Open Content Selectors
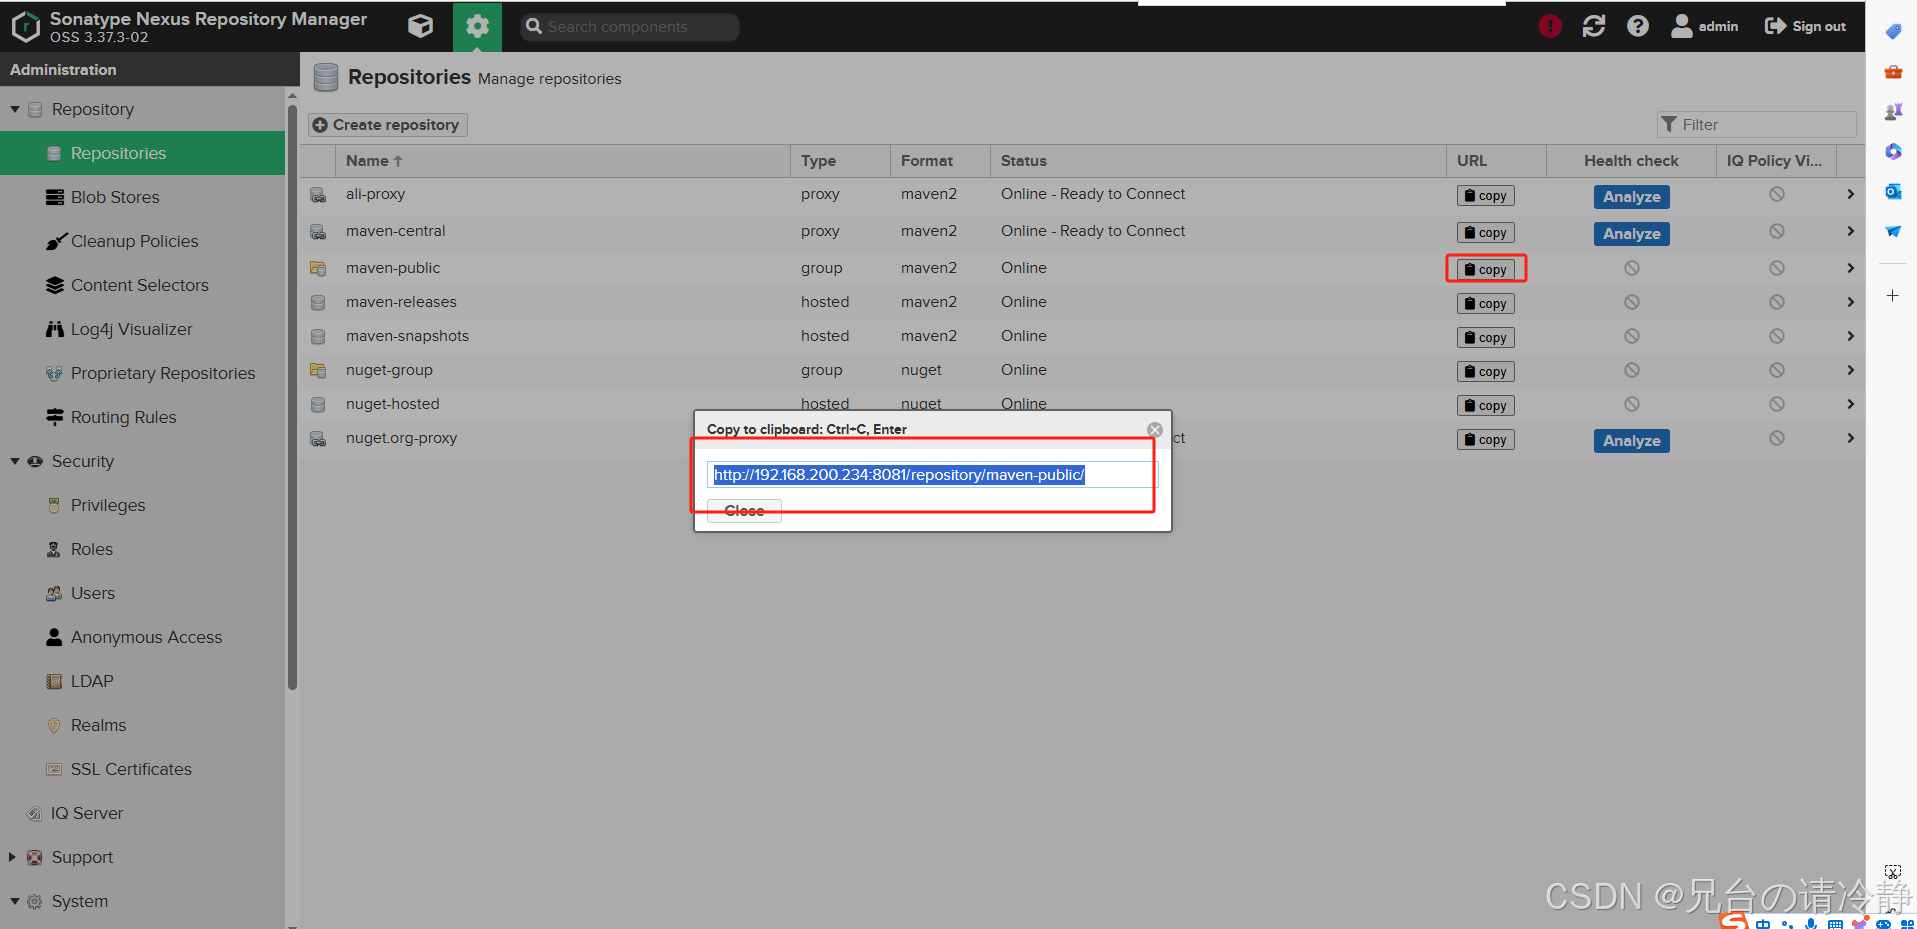1917x929 pixels. tap(142, 285)
